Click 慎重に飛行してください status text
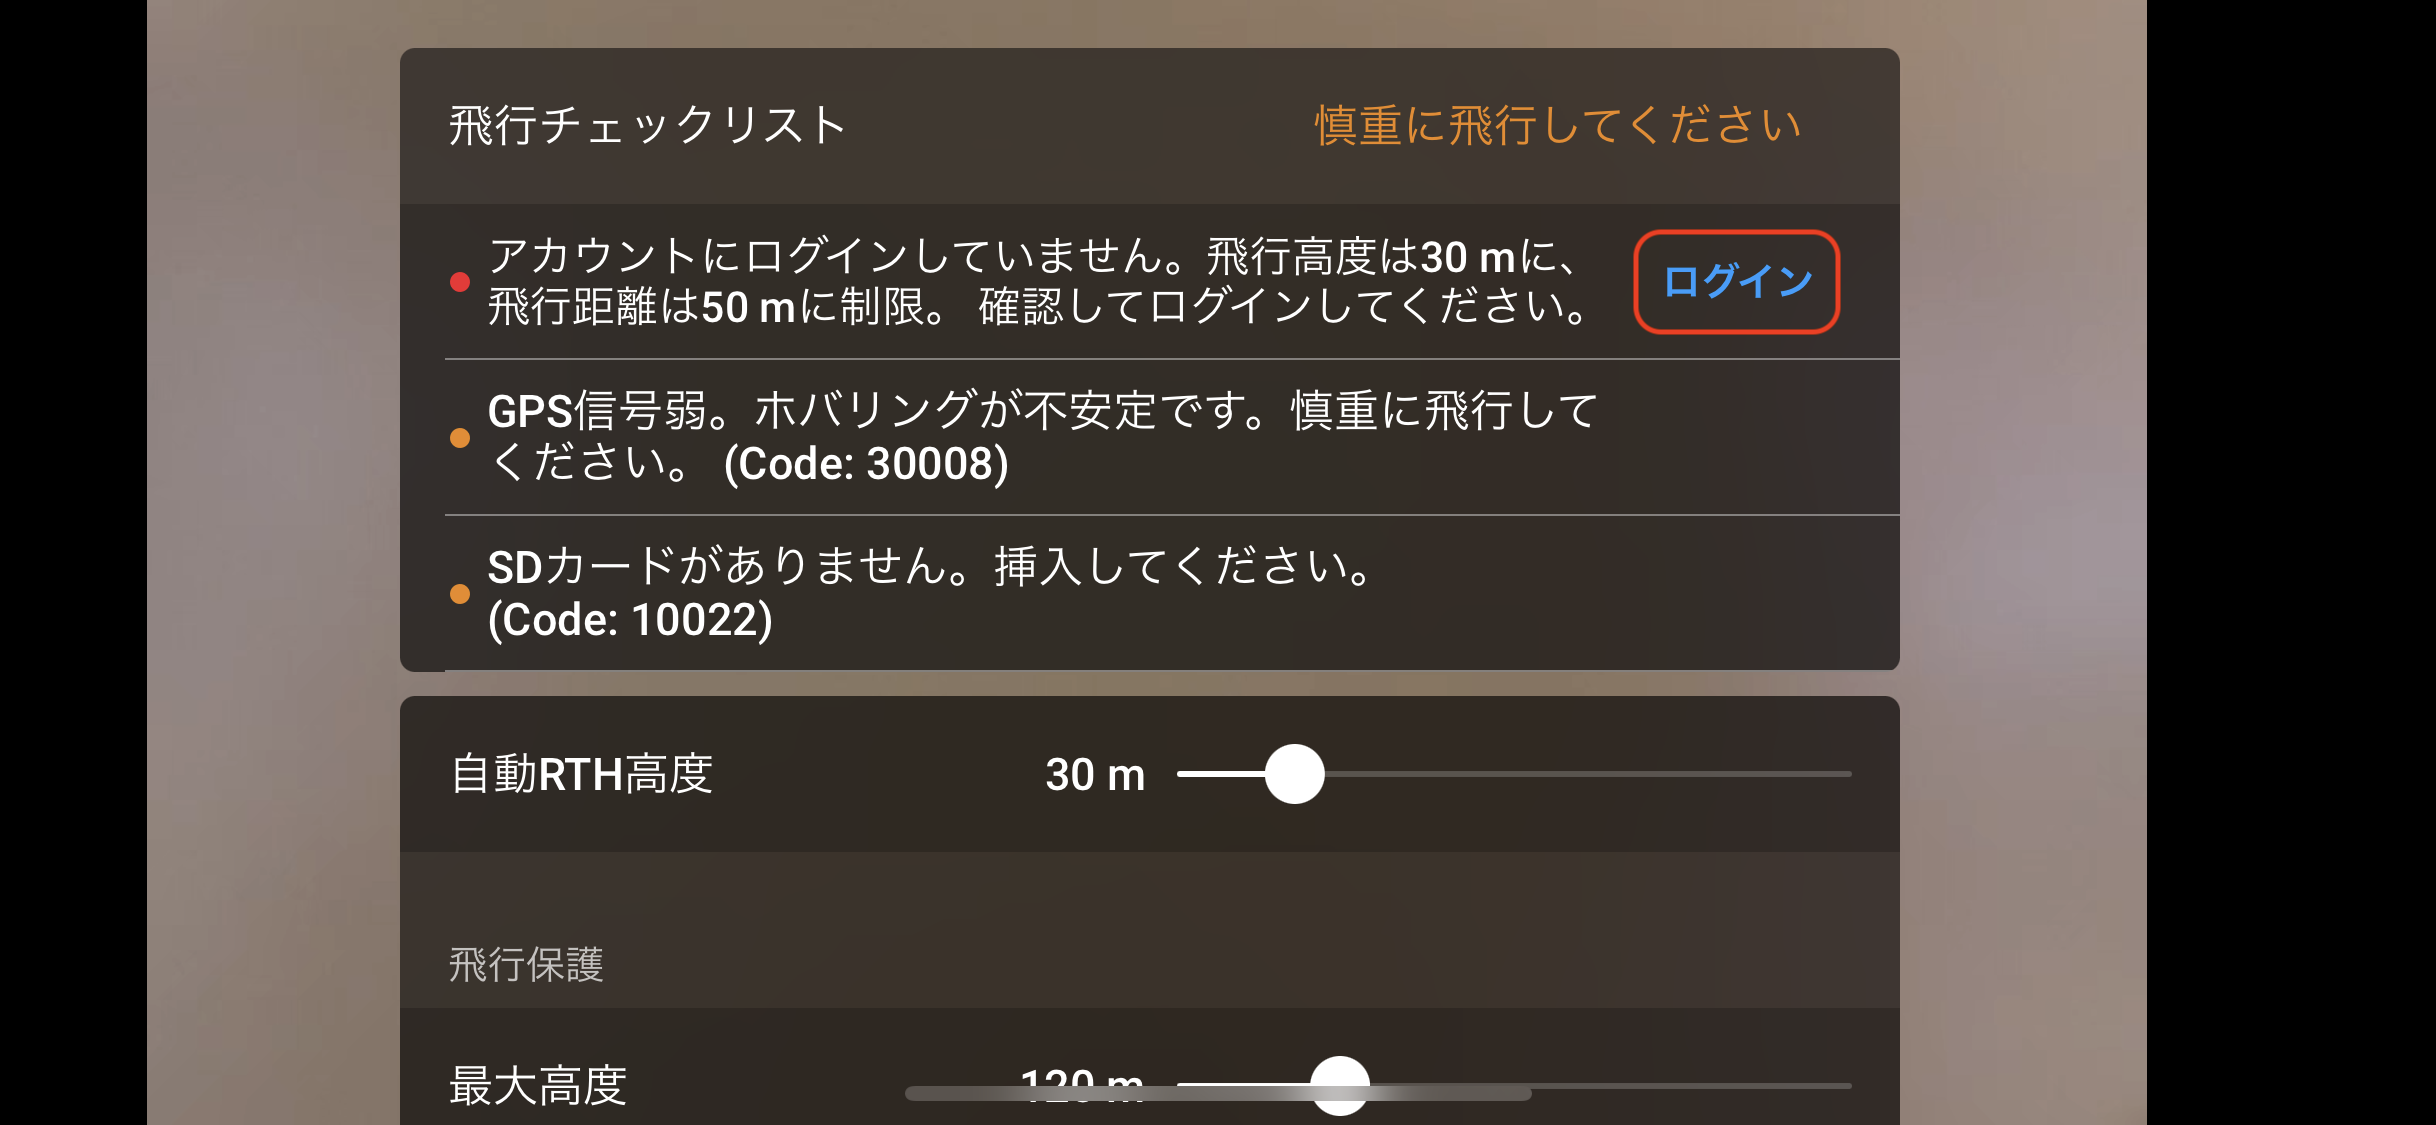This screenshot has width=2436, height=1125. (1557, 126)
